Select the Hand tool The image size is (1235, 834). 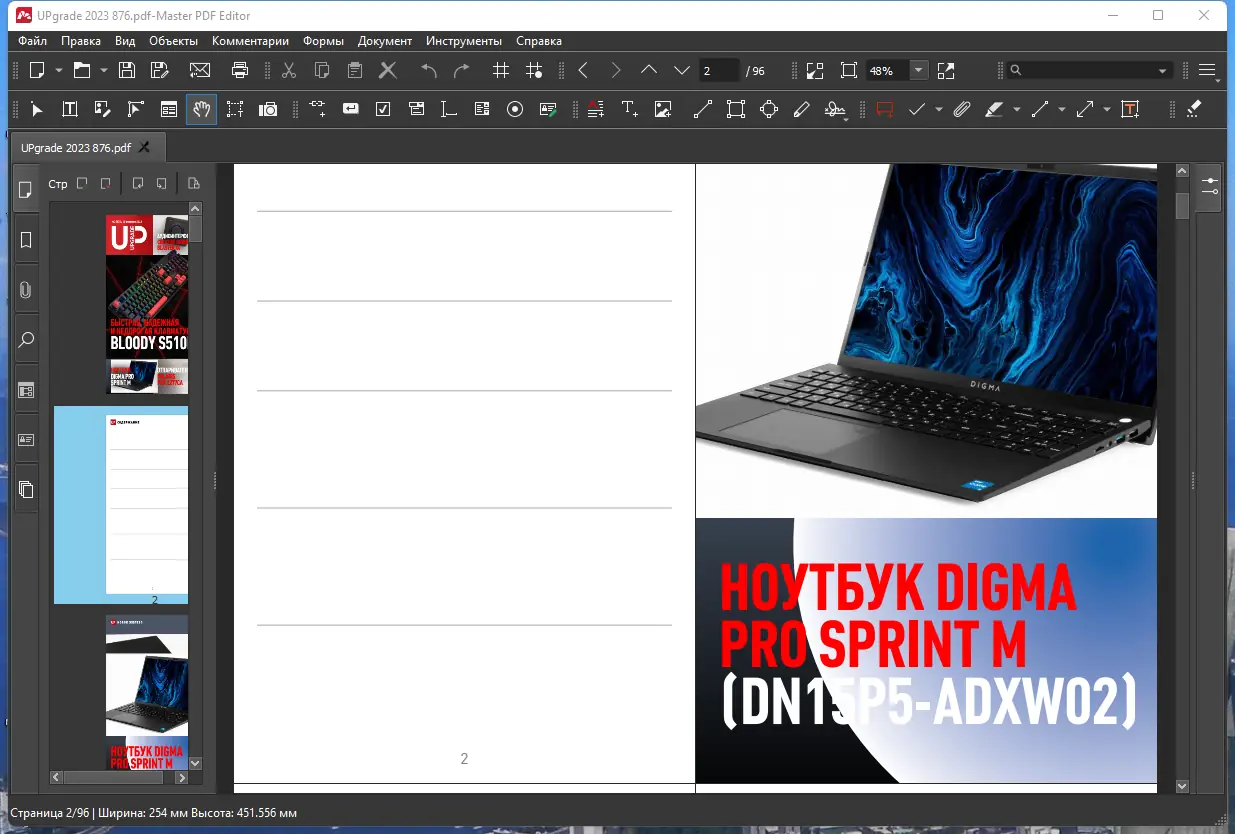(202, 109)
